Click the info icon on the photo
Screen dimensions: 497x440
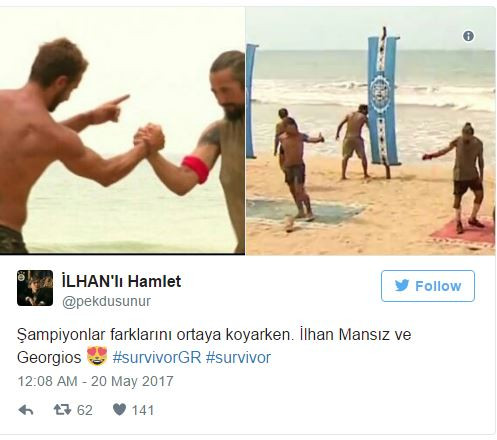tap(468, 36)
